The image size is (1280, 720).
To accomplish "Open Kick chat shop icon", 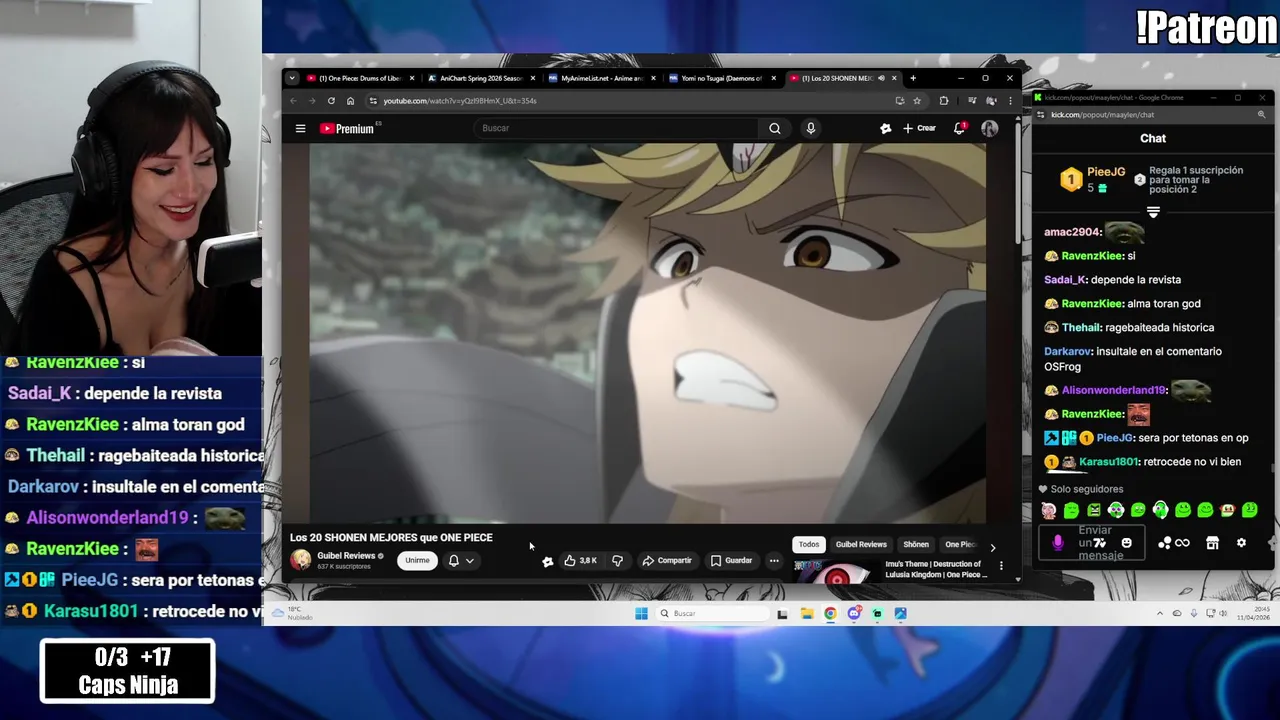I will click(1212, 543).
